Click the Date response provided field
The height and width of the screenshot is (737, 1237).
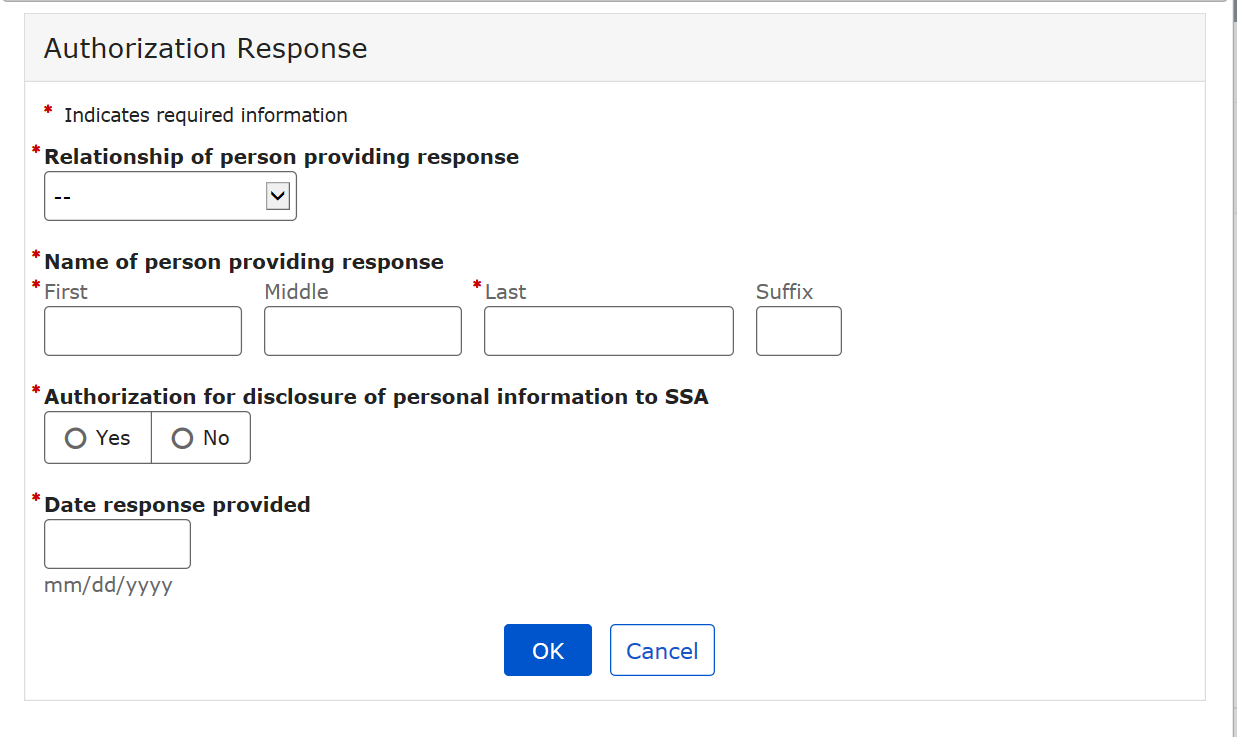117,544
